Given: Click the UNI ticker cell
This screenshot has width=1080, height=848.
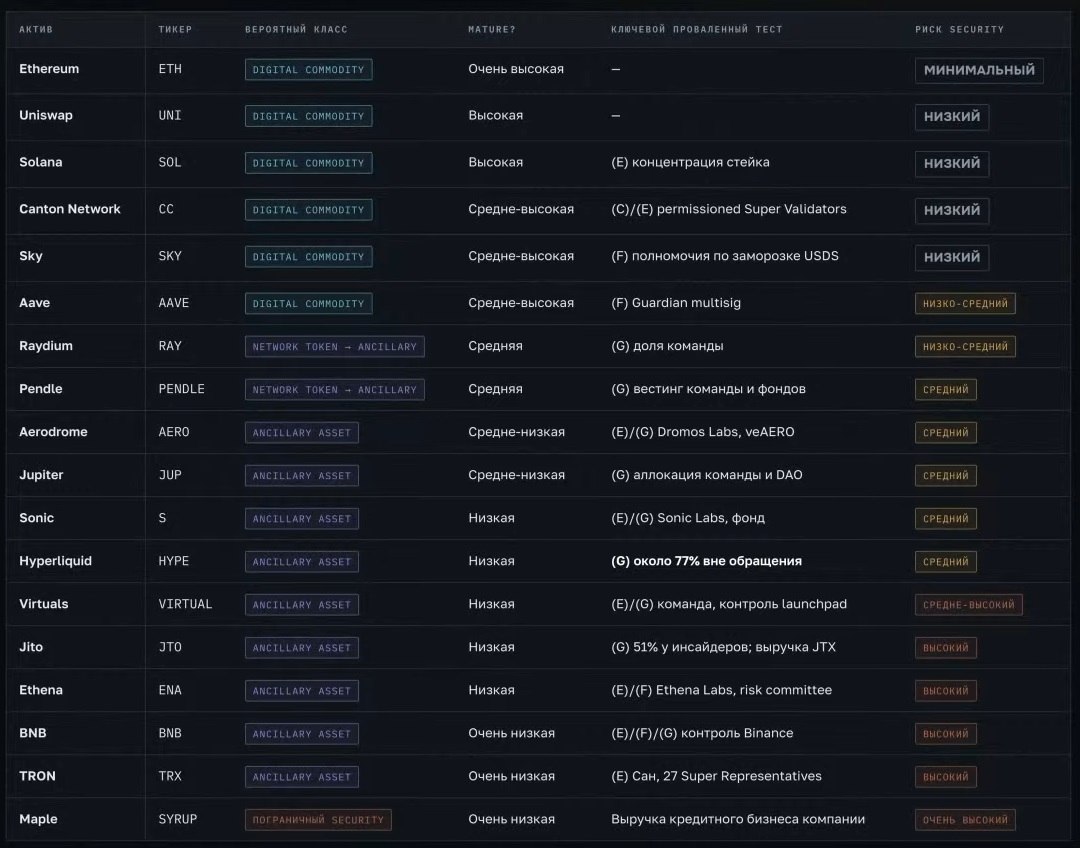Looking at the screenshot, I should pos(170,116).
